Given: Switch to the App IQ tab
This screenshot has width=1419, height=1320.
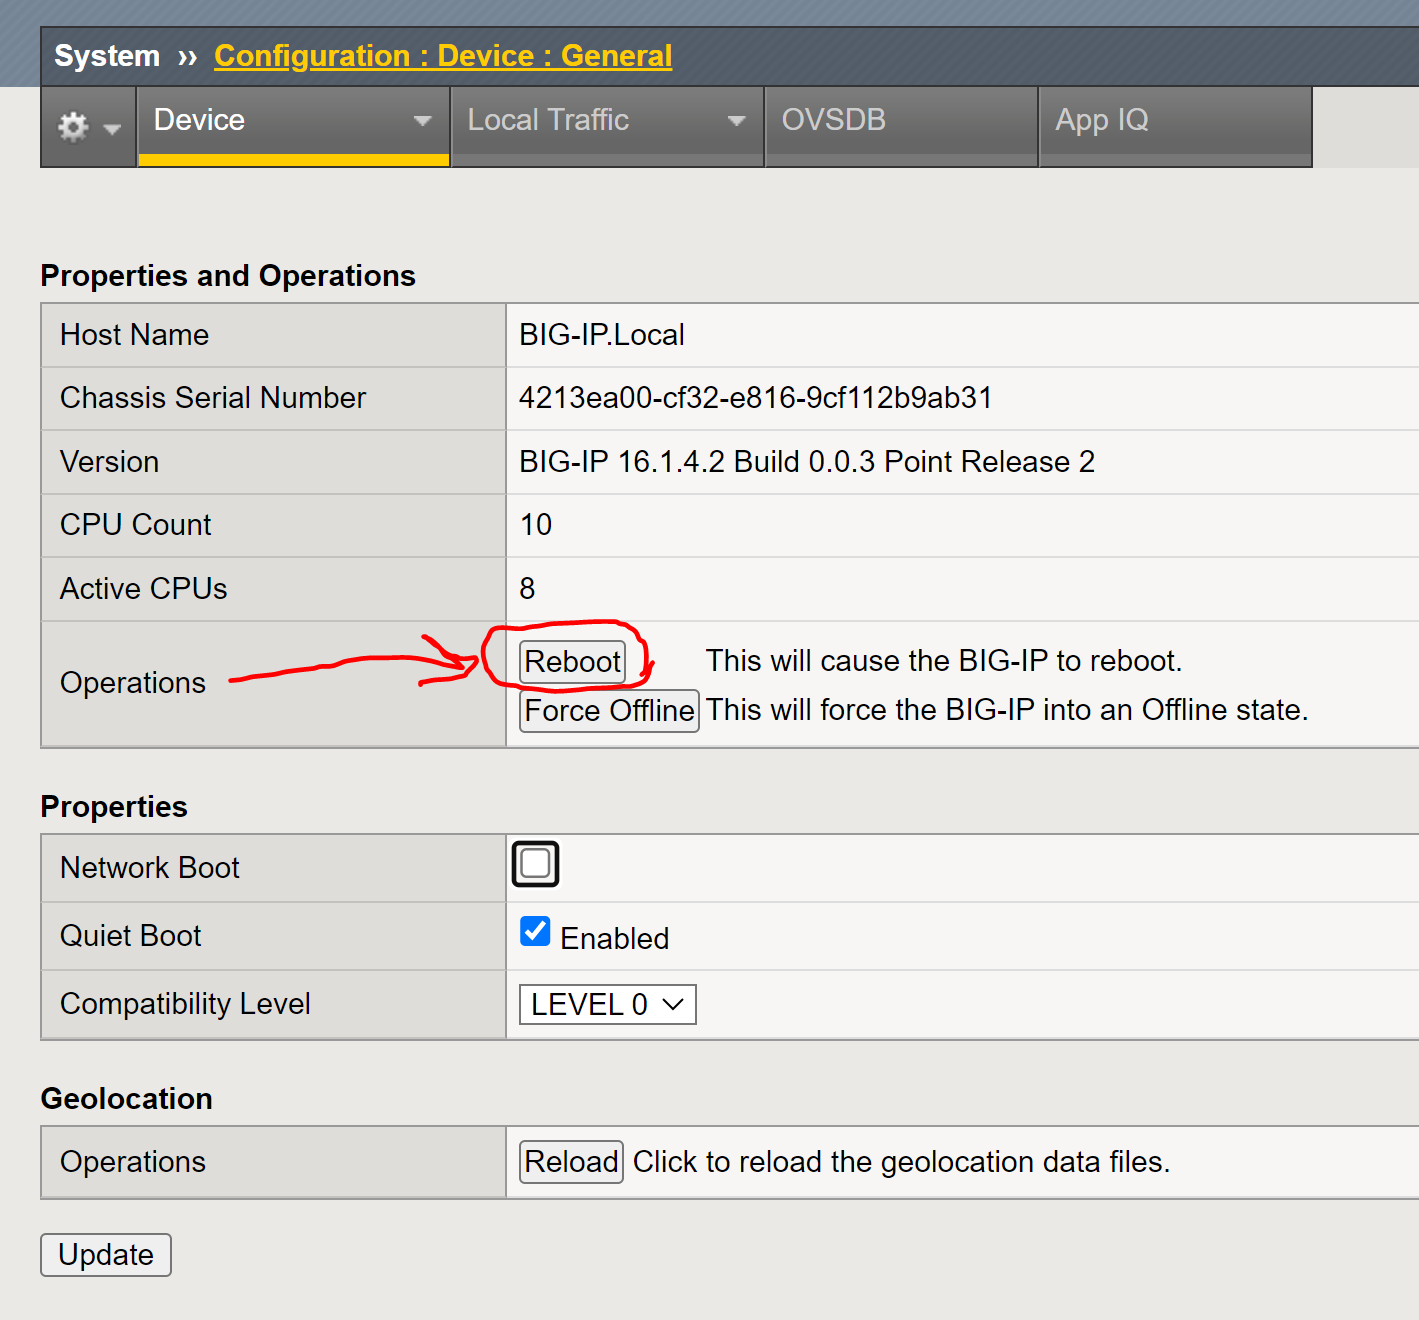Looking at the screenshot, I should click(1101, 120).
